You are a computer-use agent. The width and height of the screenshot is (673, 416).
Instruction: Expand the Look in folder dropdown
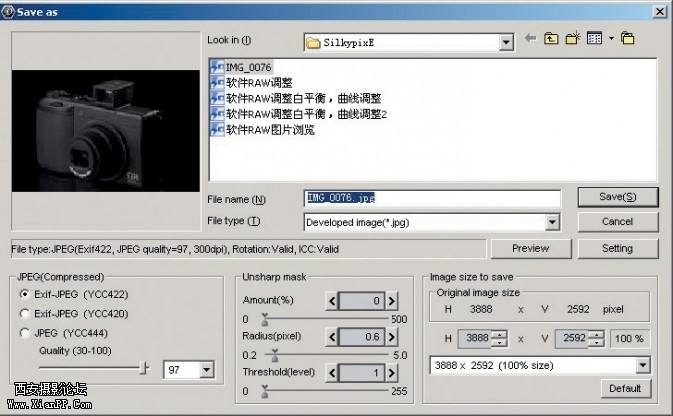(506, 42)
